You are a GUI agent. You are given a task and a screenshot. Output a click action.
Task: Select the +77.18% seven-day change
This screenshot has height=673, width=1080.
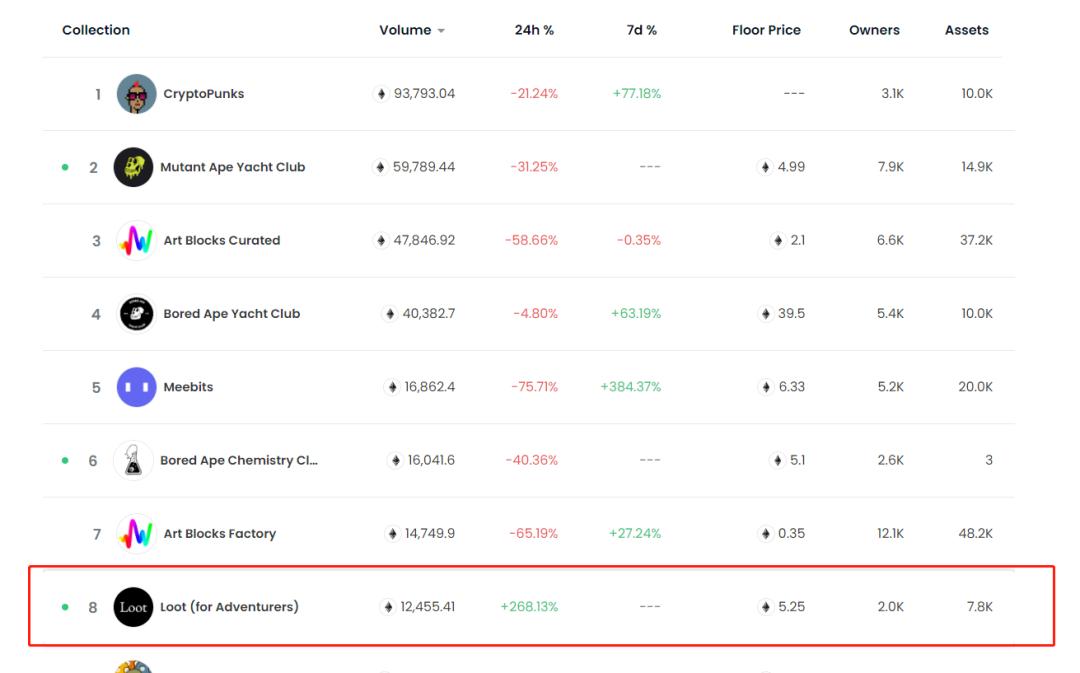pos(636,94)
